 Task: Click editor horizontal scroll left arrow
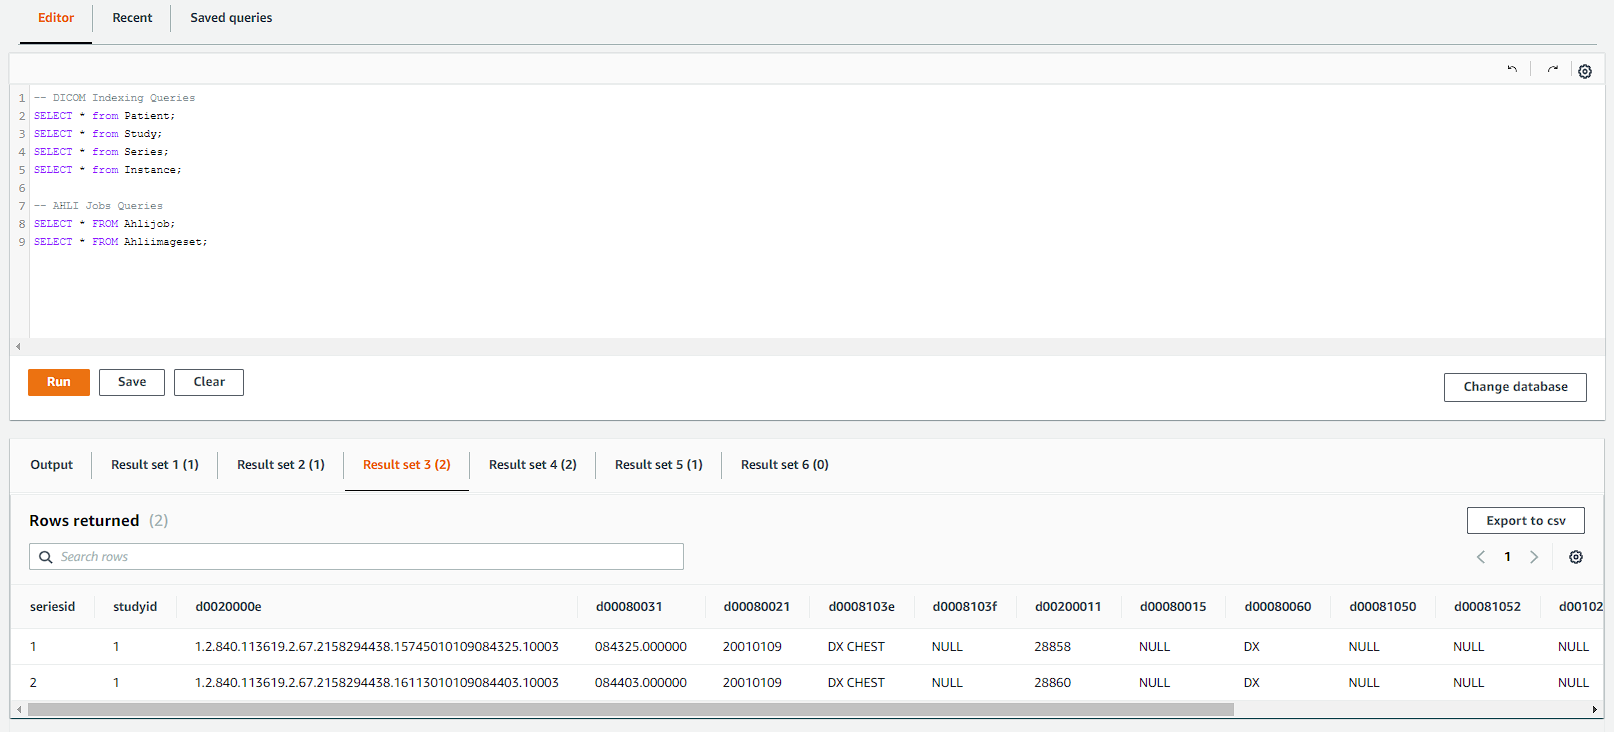click(18, 347)
